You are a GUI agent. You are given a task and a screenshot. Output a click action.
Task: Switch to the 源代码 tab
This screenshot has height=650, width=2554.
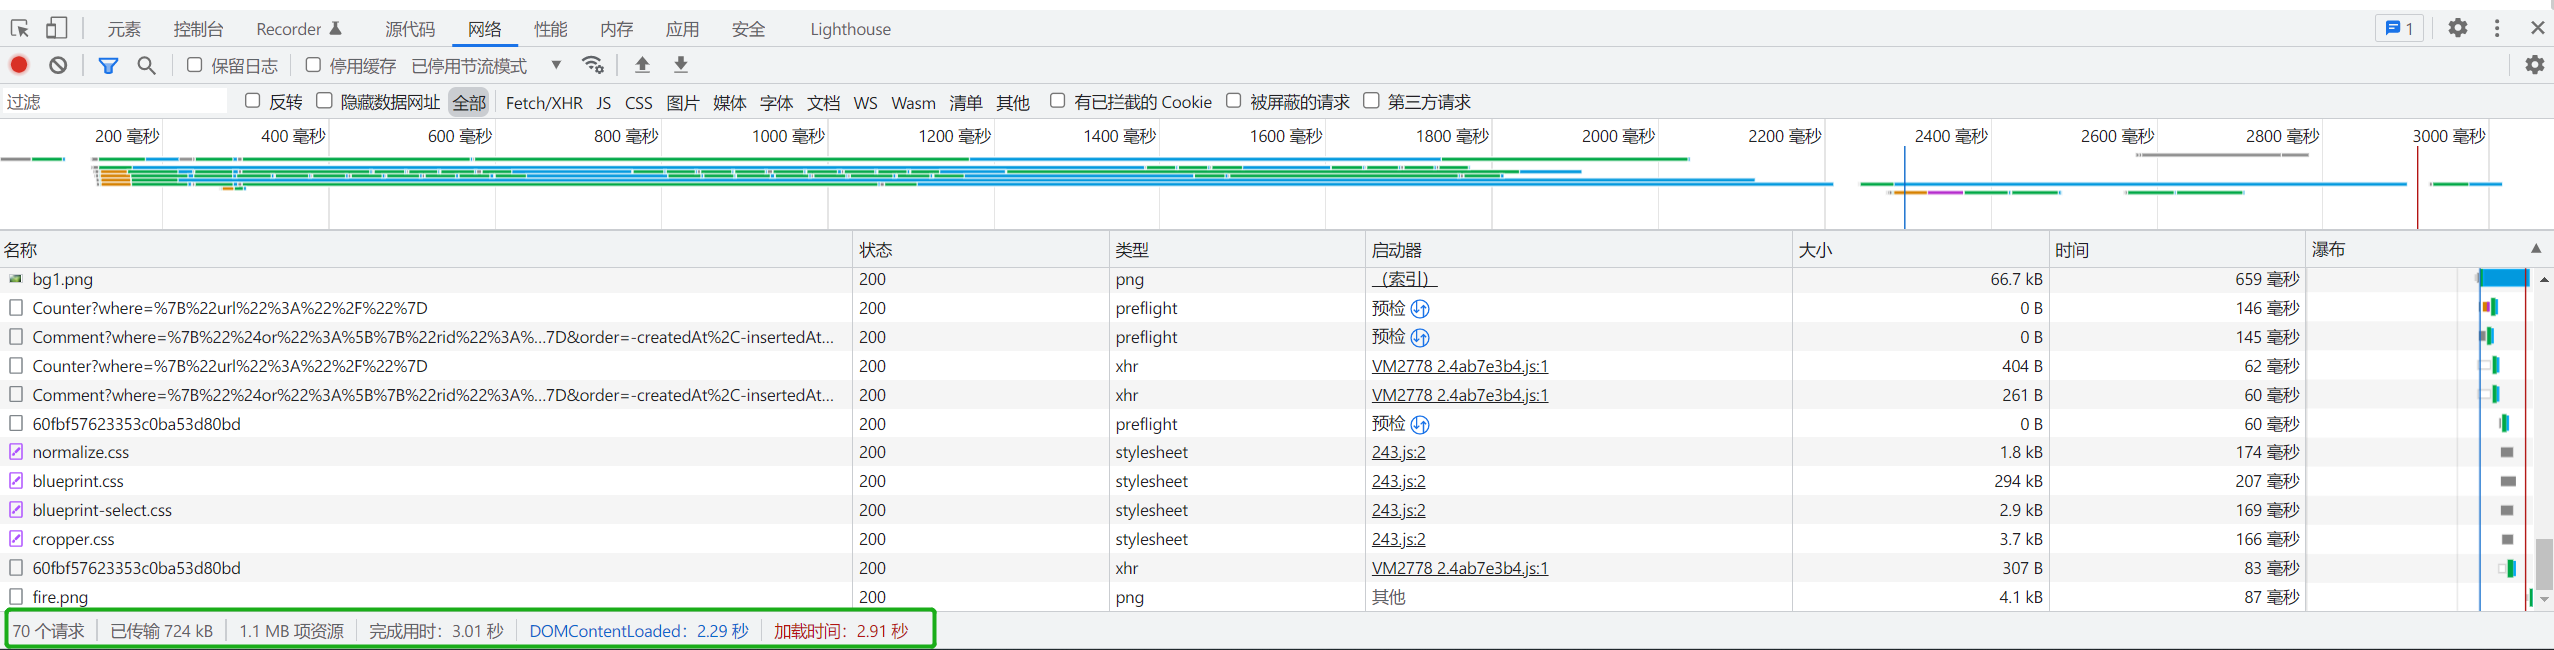[410, 29]
